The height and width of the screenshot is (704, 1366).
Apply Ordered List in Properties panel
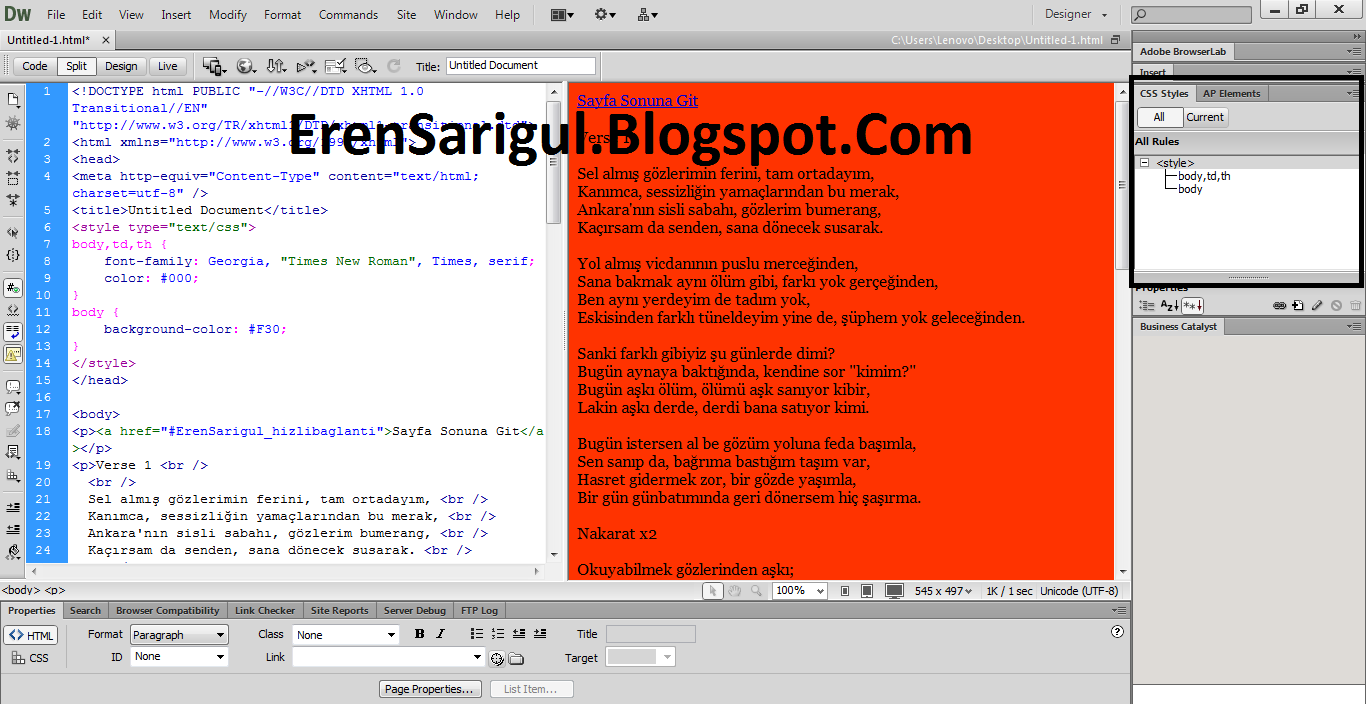(x=498, y=633)
